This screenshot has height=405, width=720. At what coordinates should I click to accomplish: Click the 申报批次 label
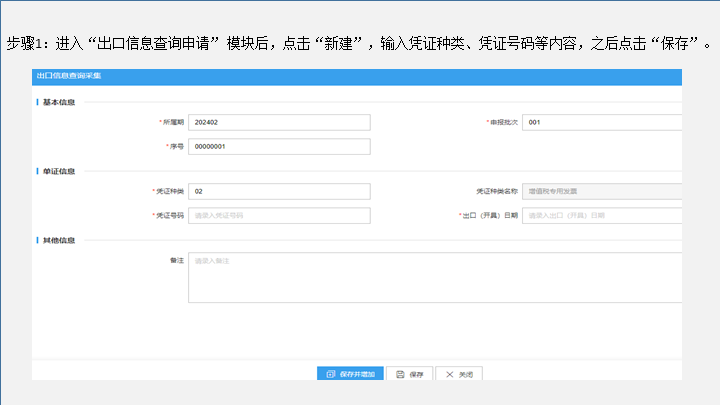504,122
